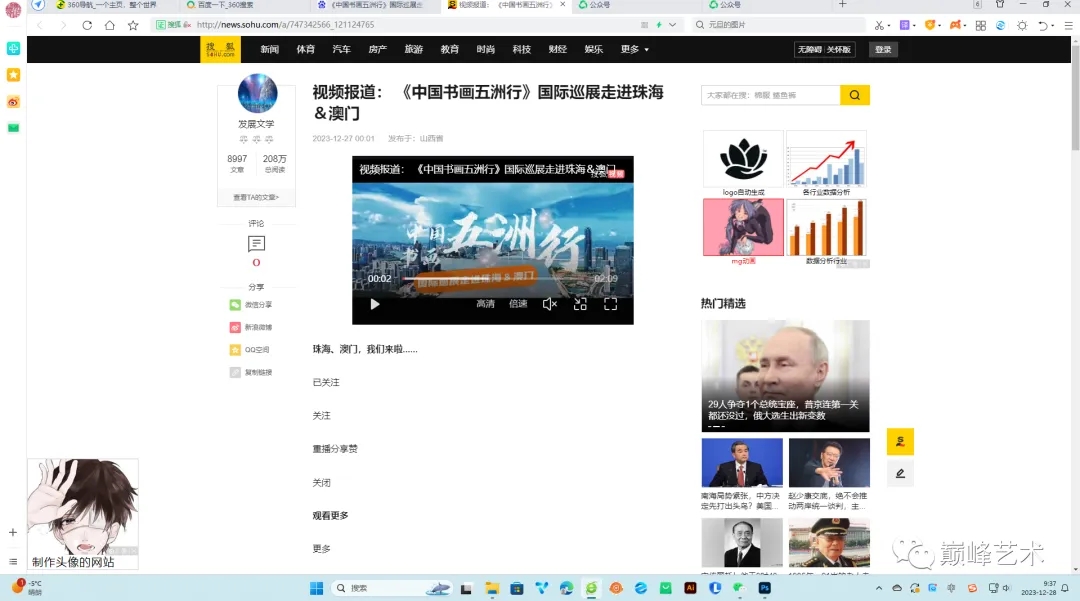The width and height of the screenshot is (1080, 601).
Task: Switch to the 体育 section
Action: tap(305, 48)
